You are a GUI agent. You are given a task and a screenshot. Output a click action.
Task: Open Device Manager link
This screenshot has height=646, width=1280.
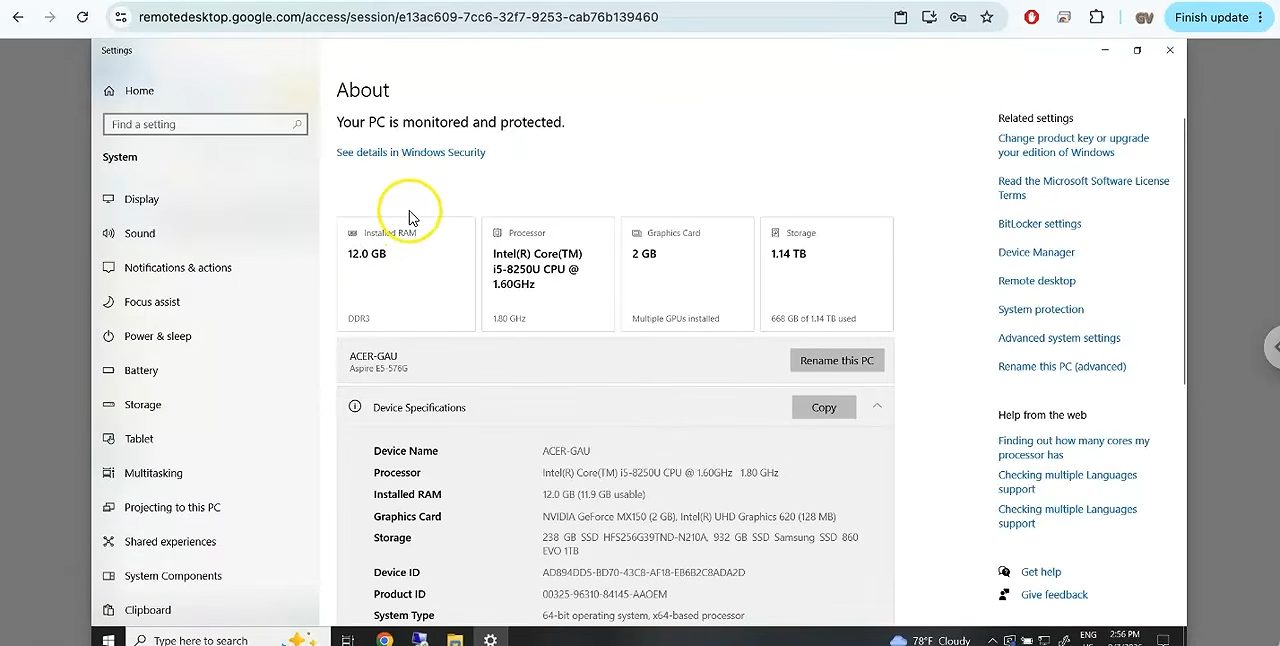tap(1036, 253)
